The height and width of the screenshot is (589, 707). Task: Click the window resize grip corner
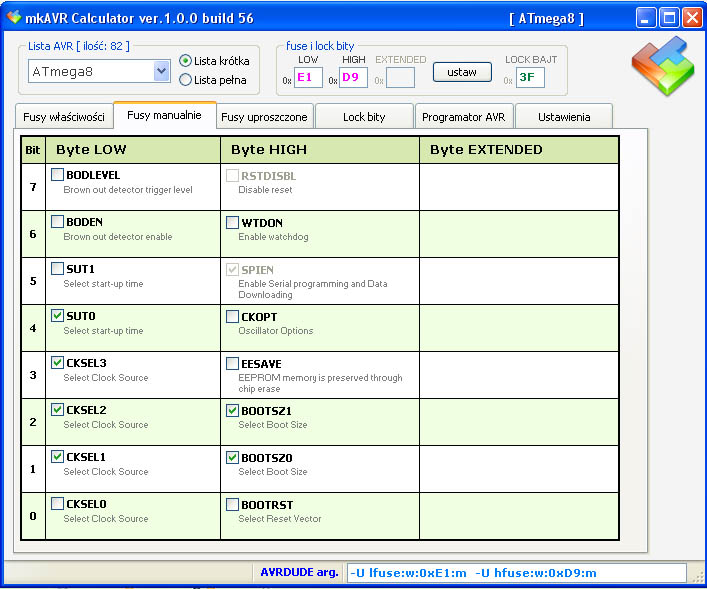coord(698,577)
